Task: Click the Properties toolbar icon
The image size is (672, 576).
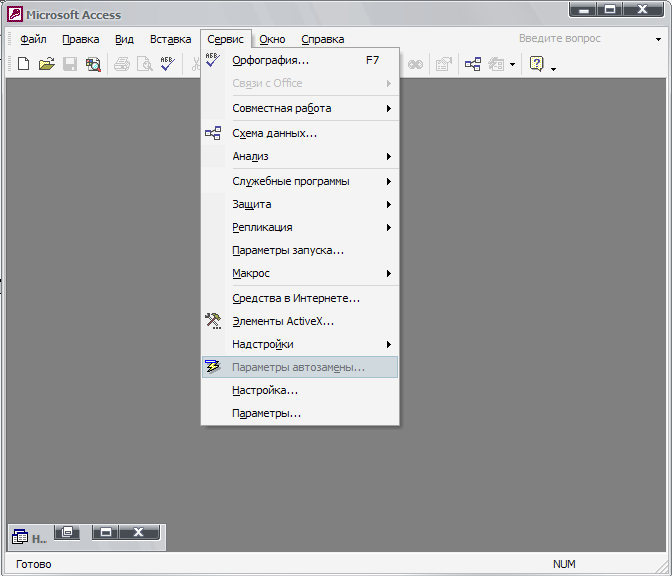Action: point(444,64)
